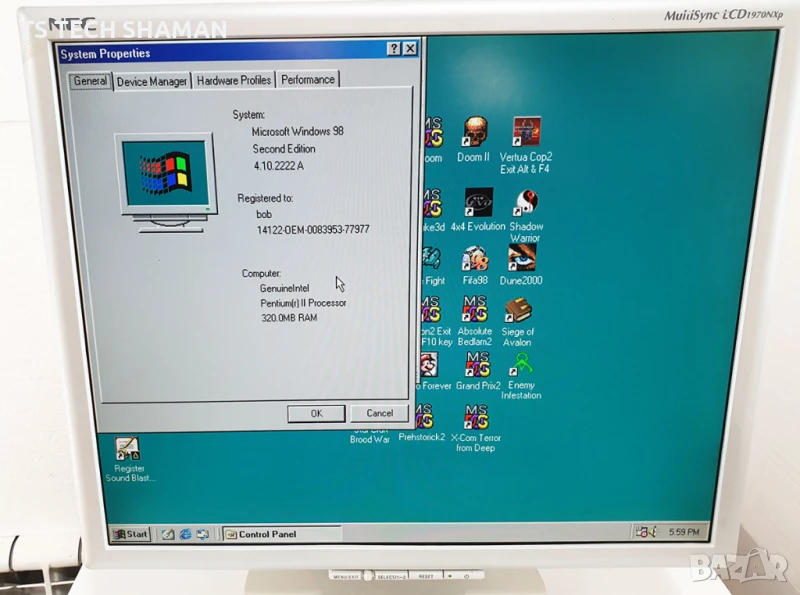Select the Siege of Avalon book icon
Image resolution: width=800 pixels, height=595 pixels.
pyautogui.click(x=518, y=311)
